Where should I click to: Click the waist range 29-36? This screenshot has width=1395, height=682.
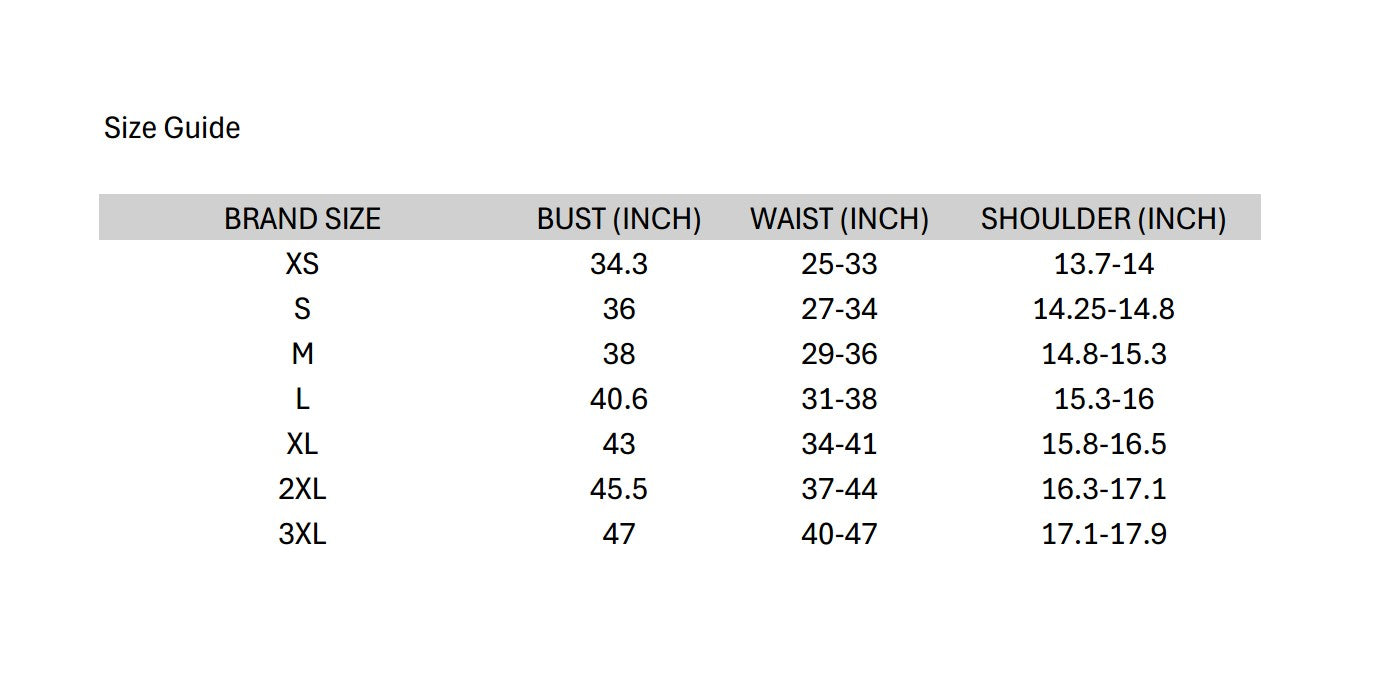click(x=839, y=354)
